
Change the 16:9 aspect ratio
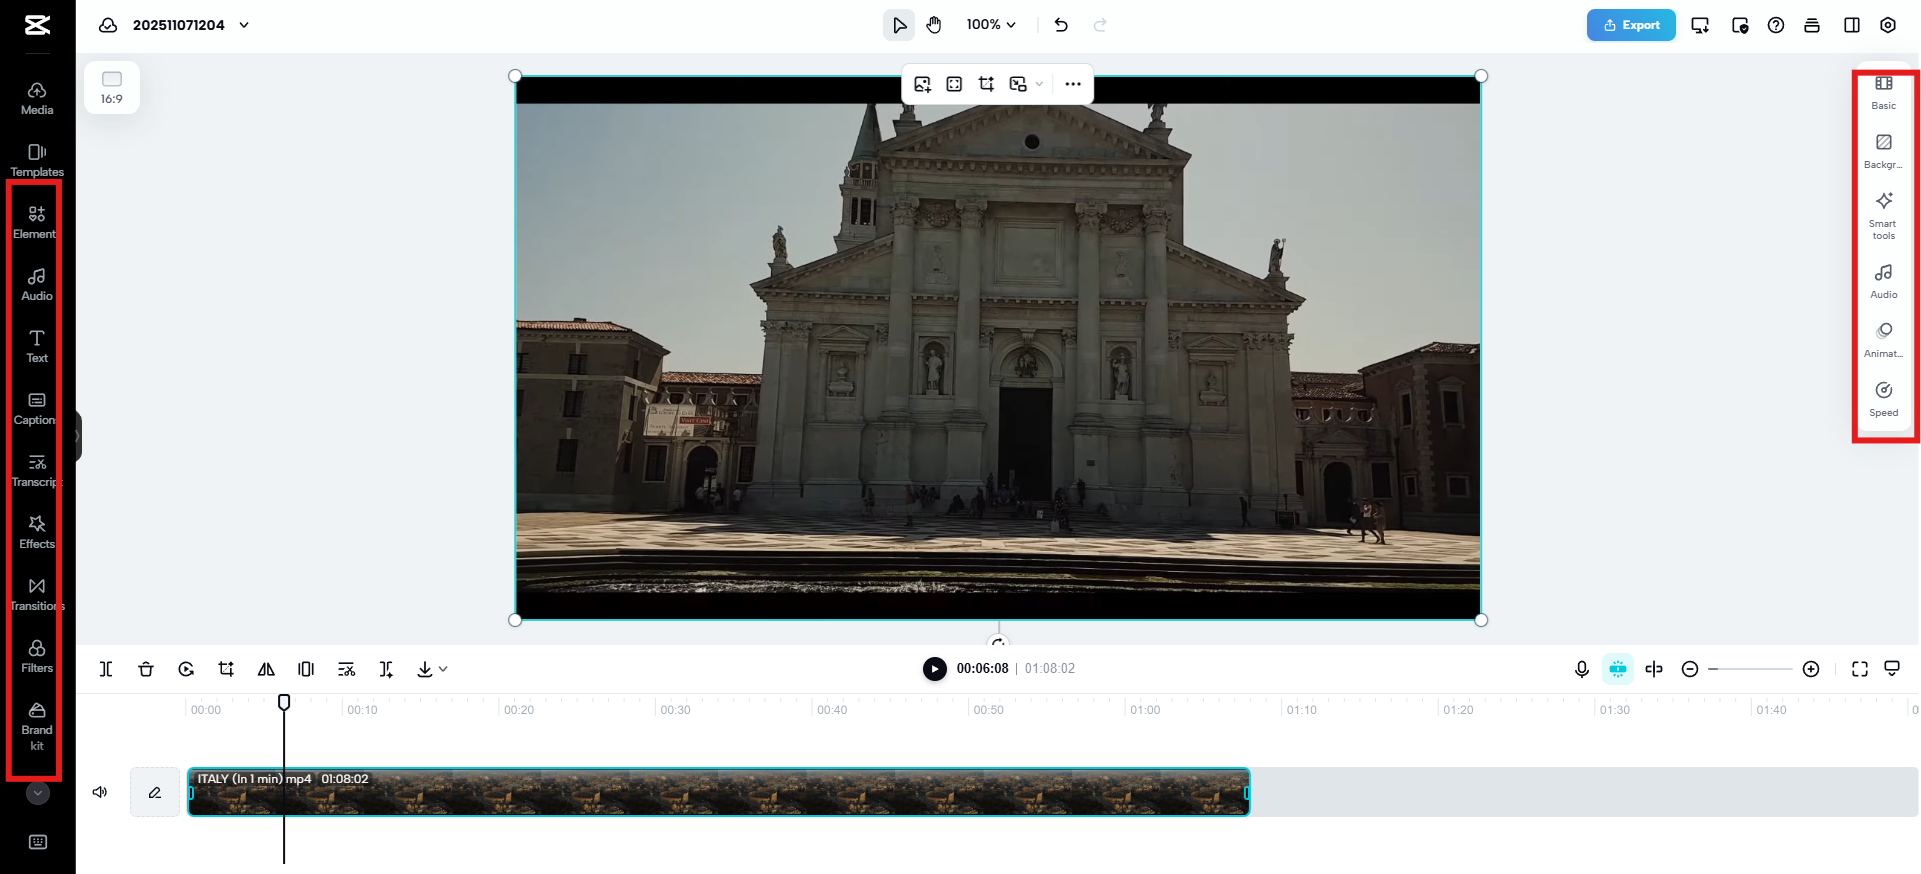[112, 87]
